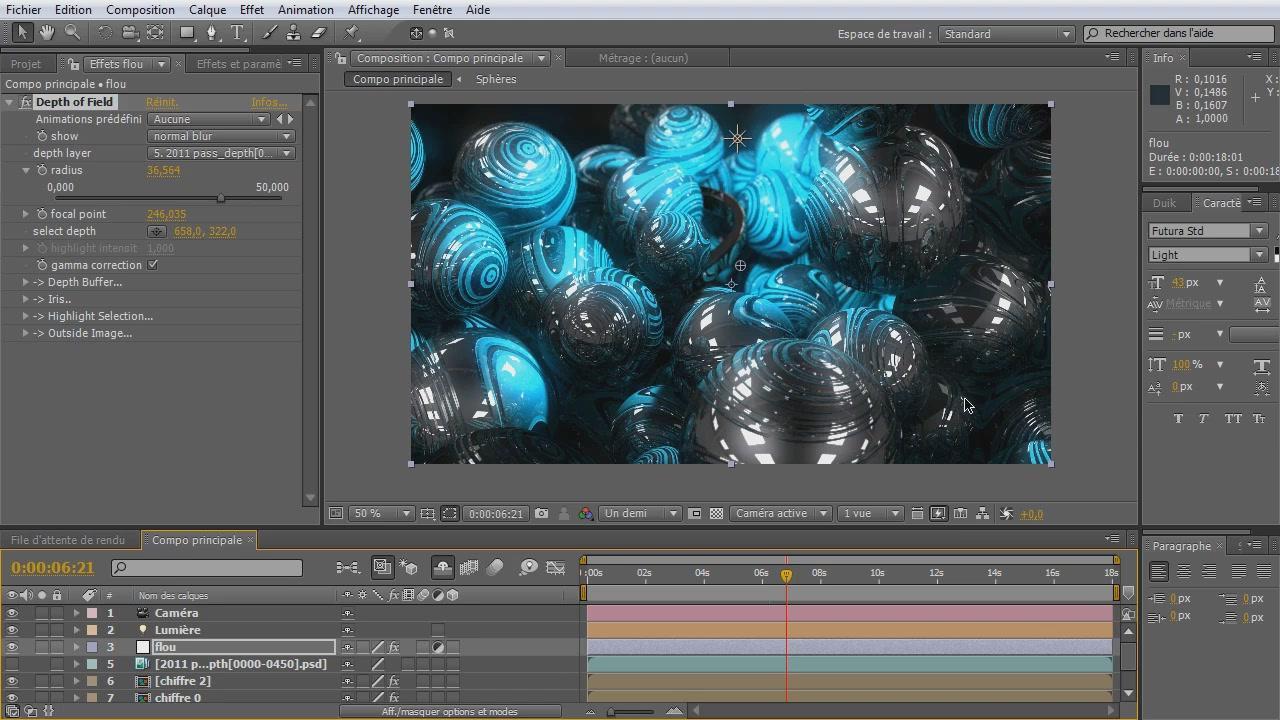1280x720 pixels.
Task: Select the Unified Camera tool
Action: [130, 33]
